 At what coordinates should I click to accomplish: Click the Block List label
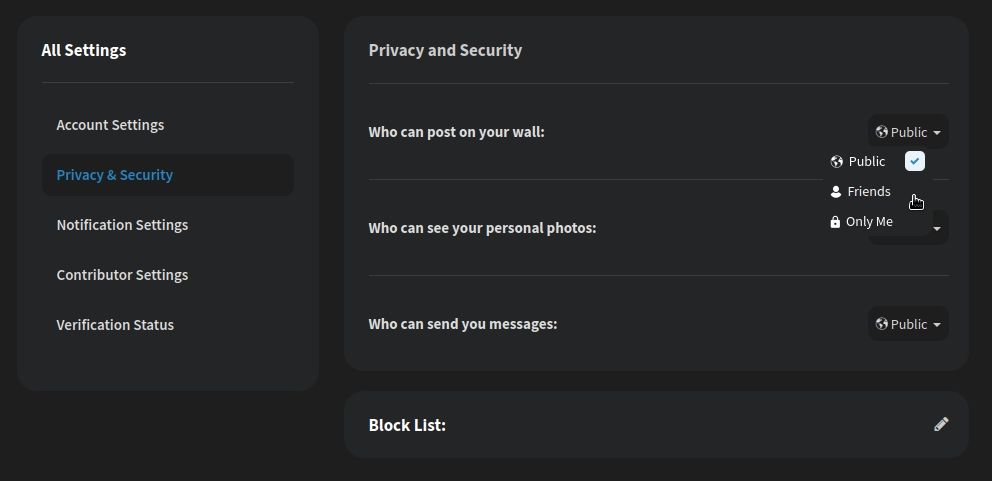(407, 425)
